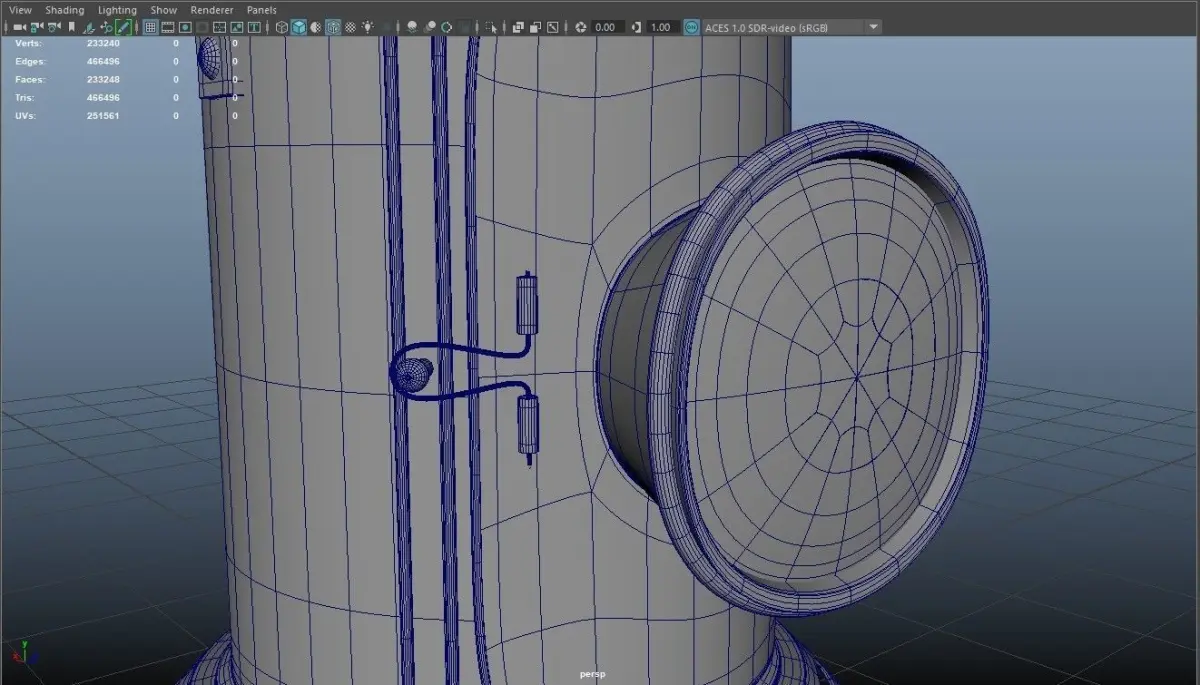Toggle the viewport Grid display
The image size is (1200, 685).
click(x=151, y=27)
